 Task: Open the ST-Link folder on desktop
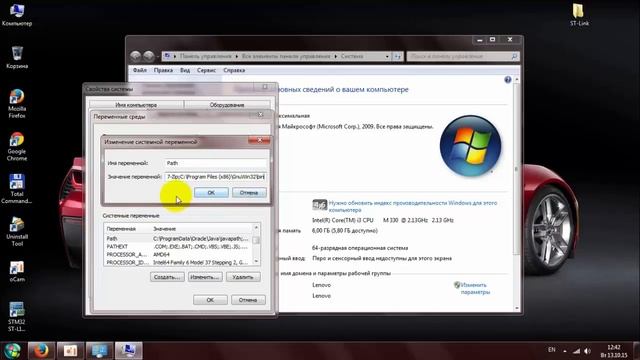click(x=579, y=15)
